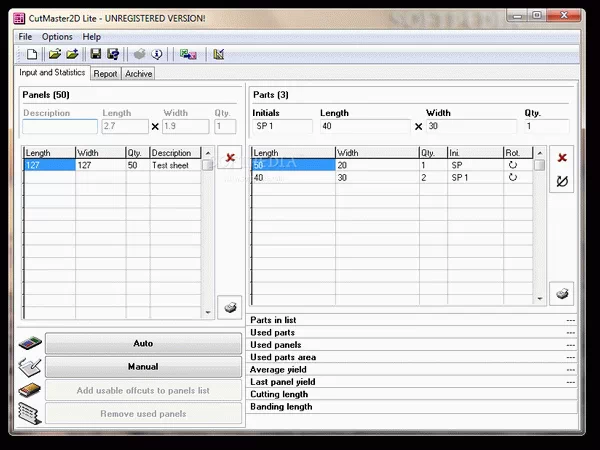Click the ruler-and-triangle settings icon
This screenshot has width=600, height=450.
pos(219,54)
